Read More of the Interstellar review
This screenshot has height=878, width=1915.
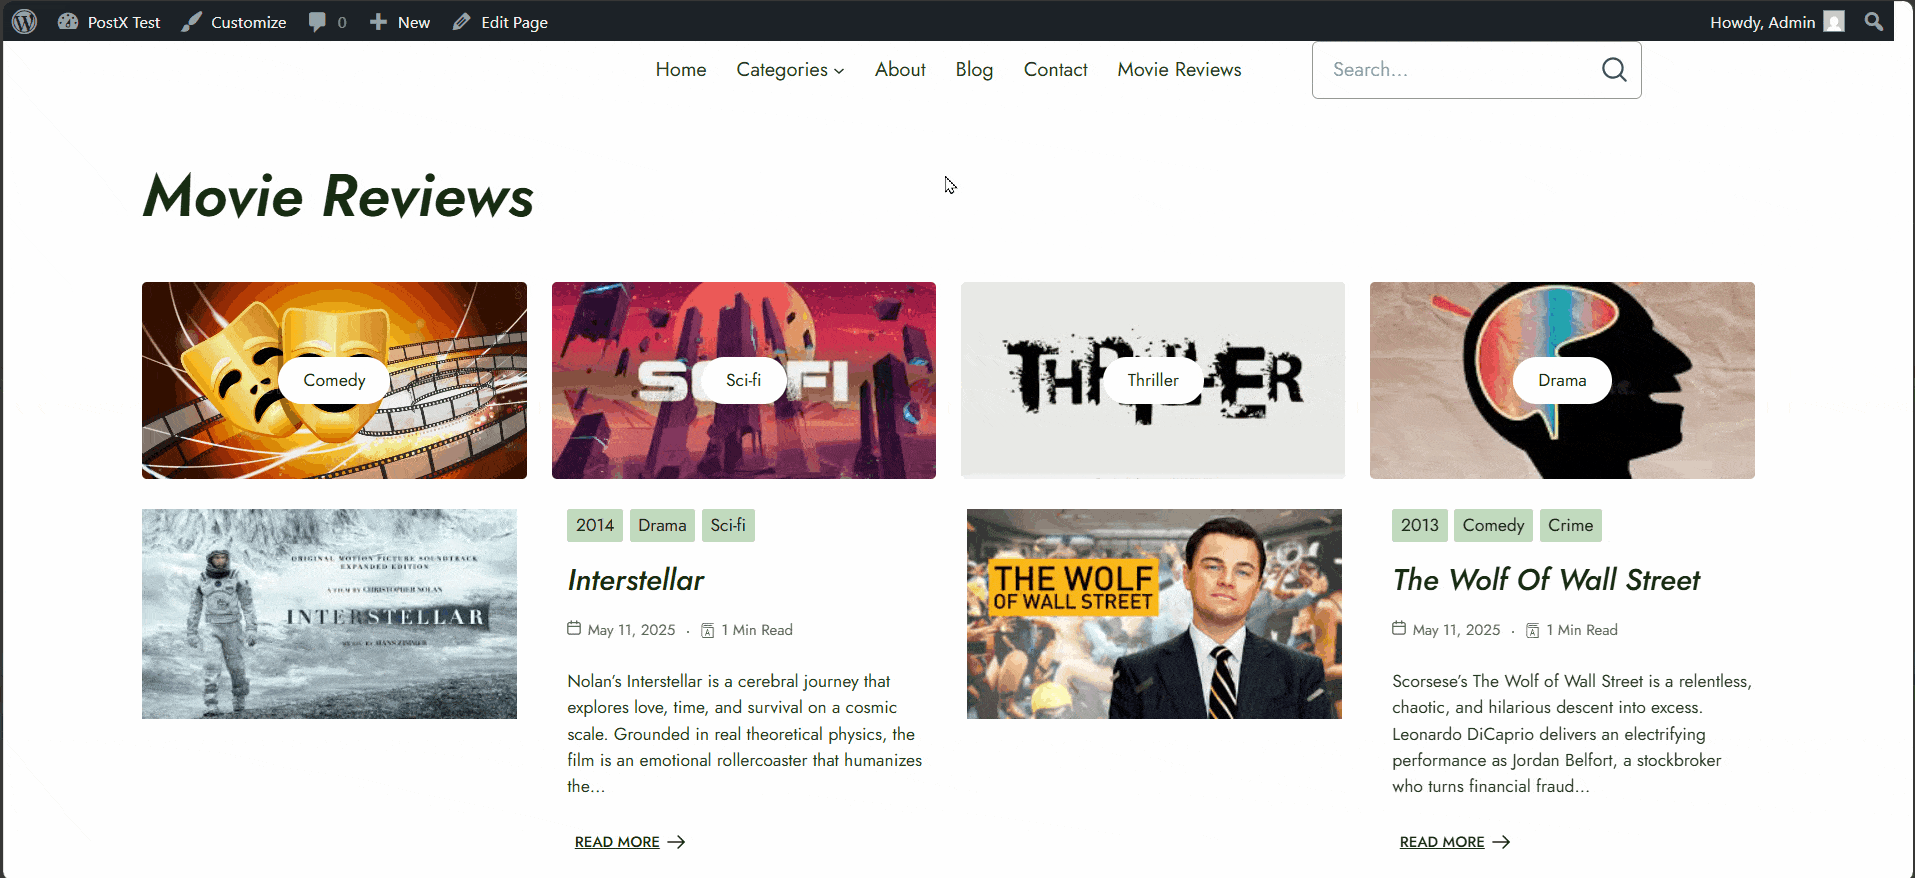point(630,842)
